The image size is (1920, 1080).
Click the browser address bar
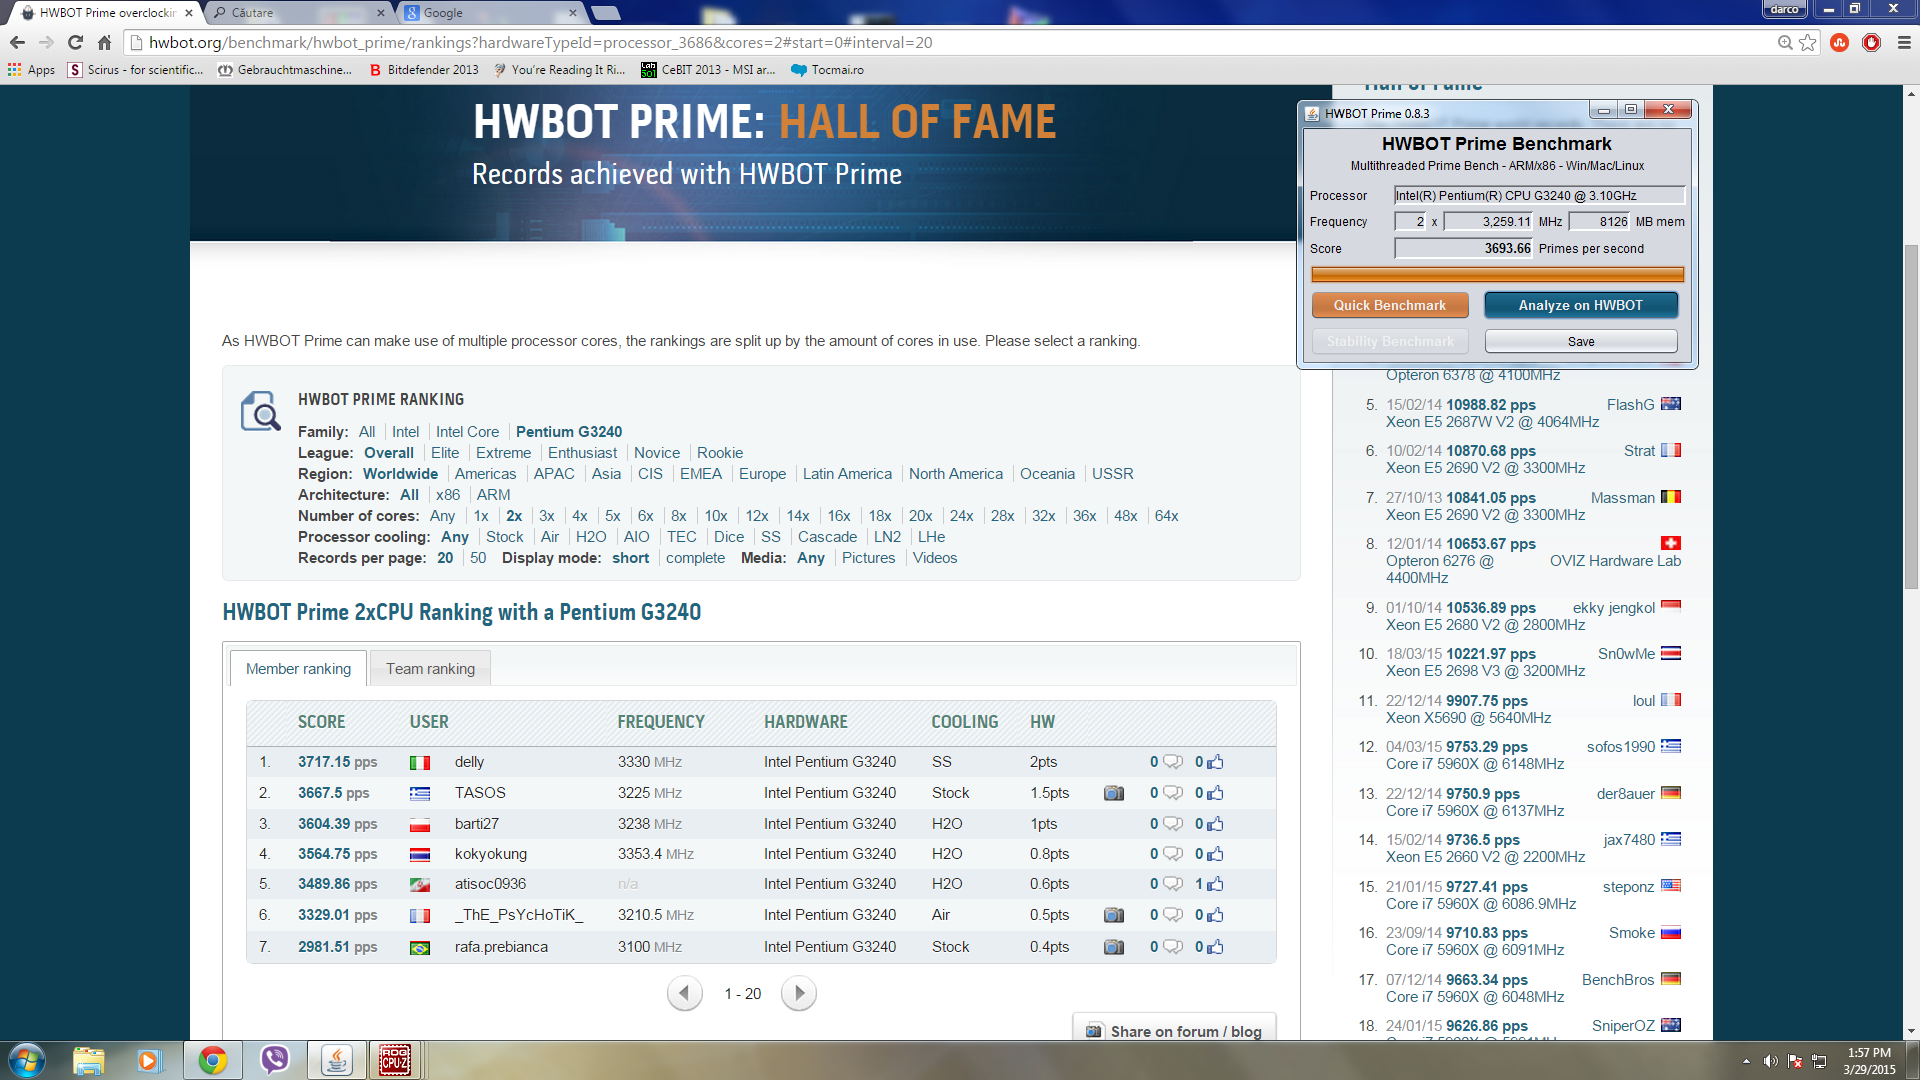pyautogui.click(x=950, y=42)
